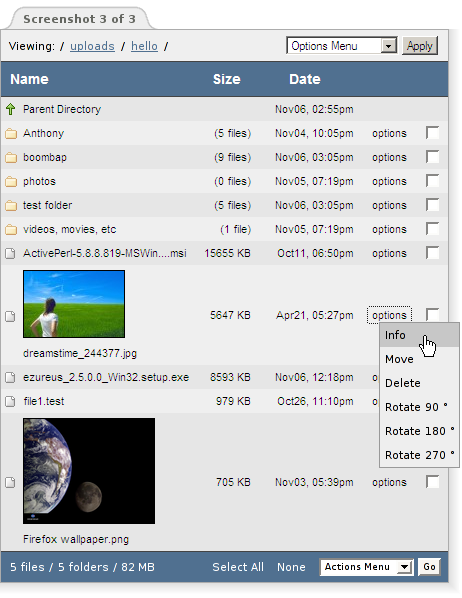
Task: Click the ActivePerl-5.8.8.819-MSWin....msi filename
Action: tap(105, 253)
